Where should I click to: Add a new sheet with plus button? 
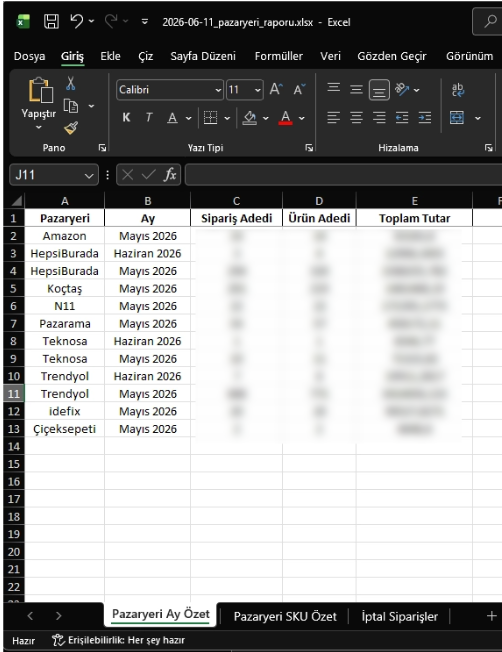[x=491, y=616]
